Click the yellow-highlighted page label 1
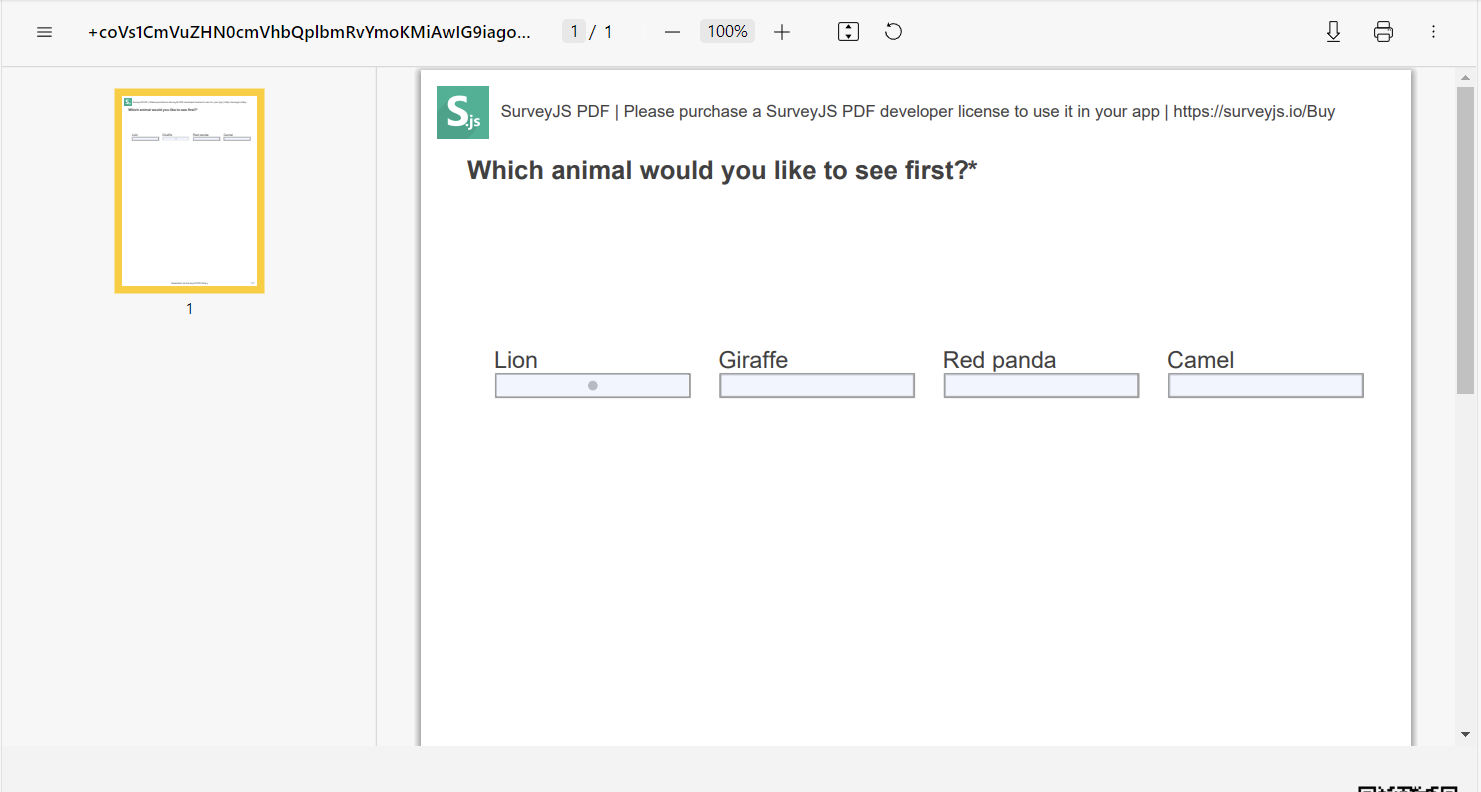 coord(189,308)
